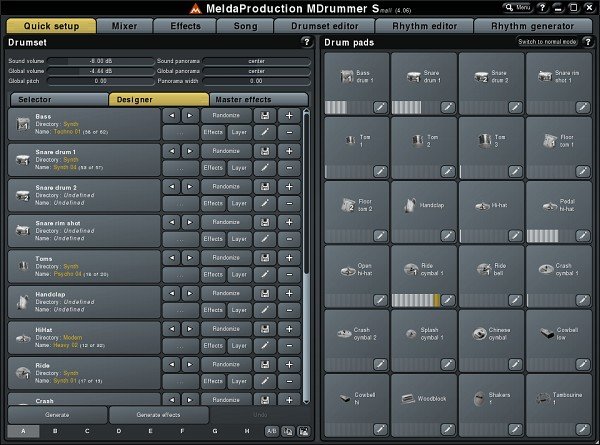Image resolution: width=600 pixels, height=445 pixels.
Task: Open ellipsis options in Snare drum 1 row
Action: (181, 168)
